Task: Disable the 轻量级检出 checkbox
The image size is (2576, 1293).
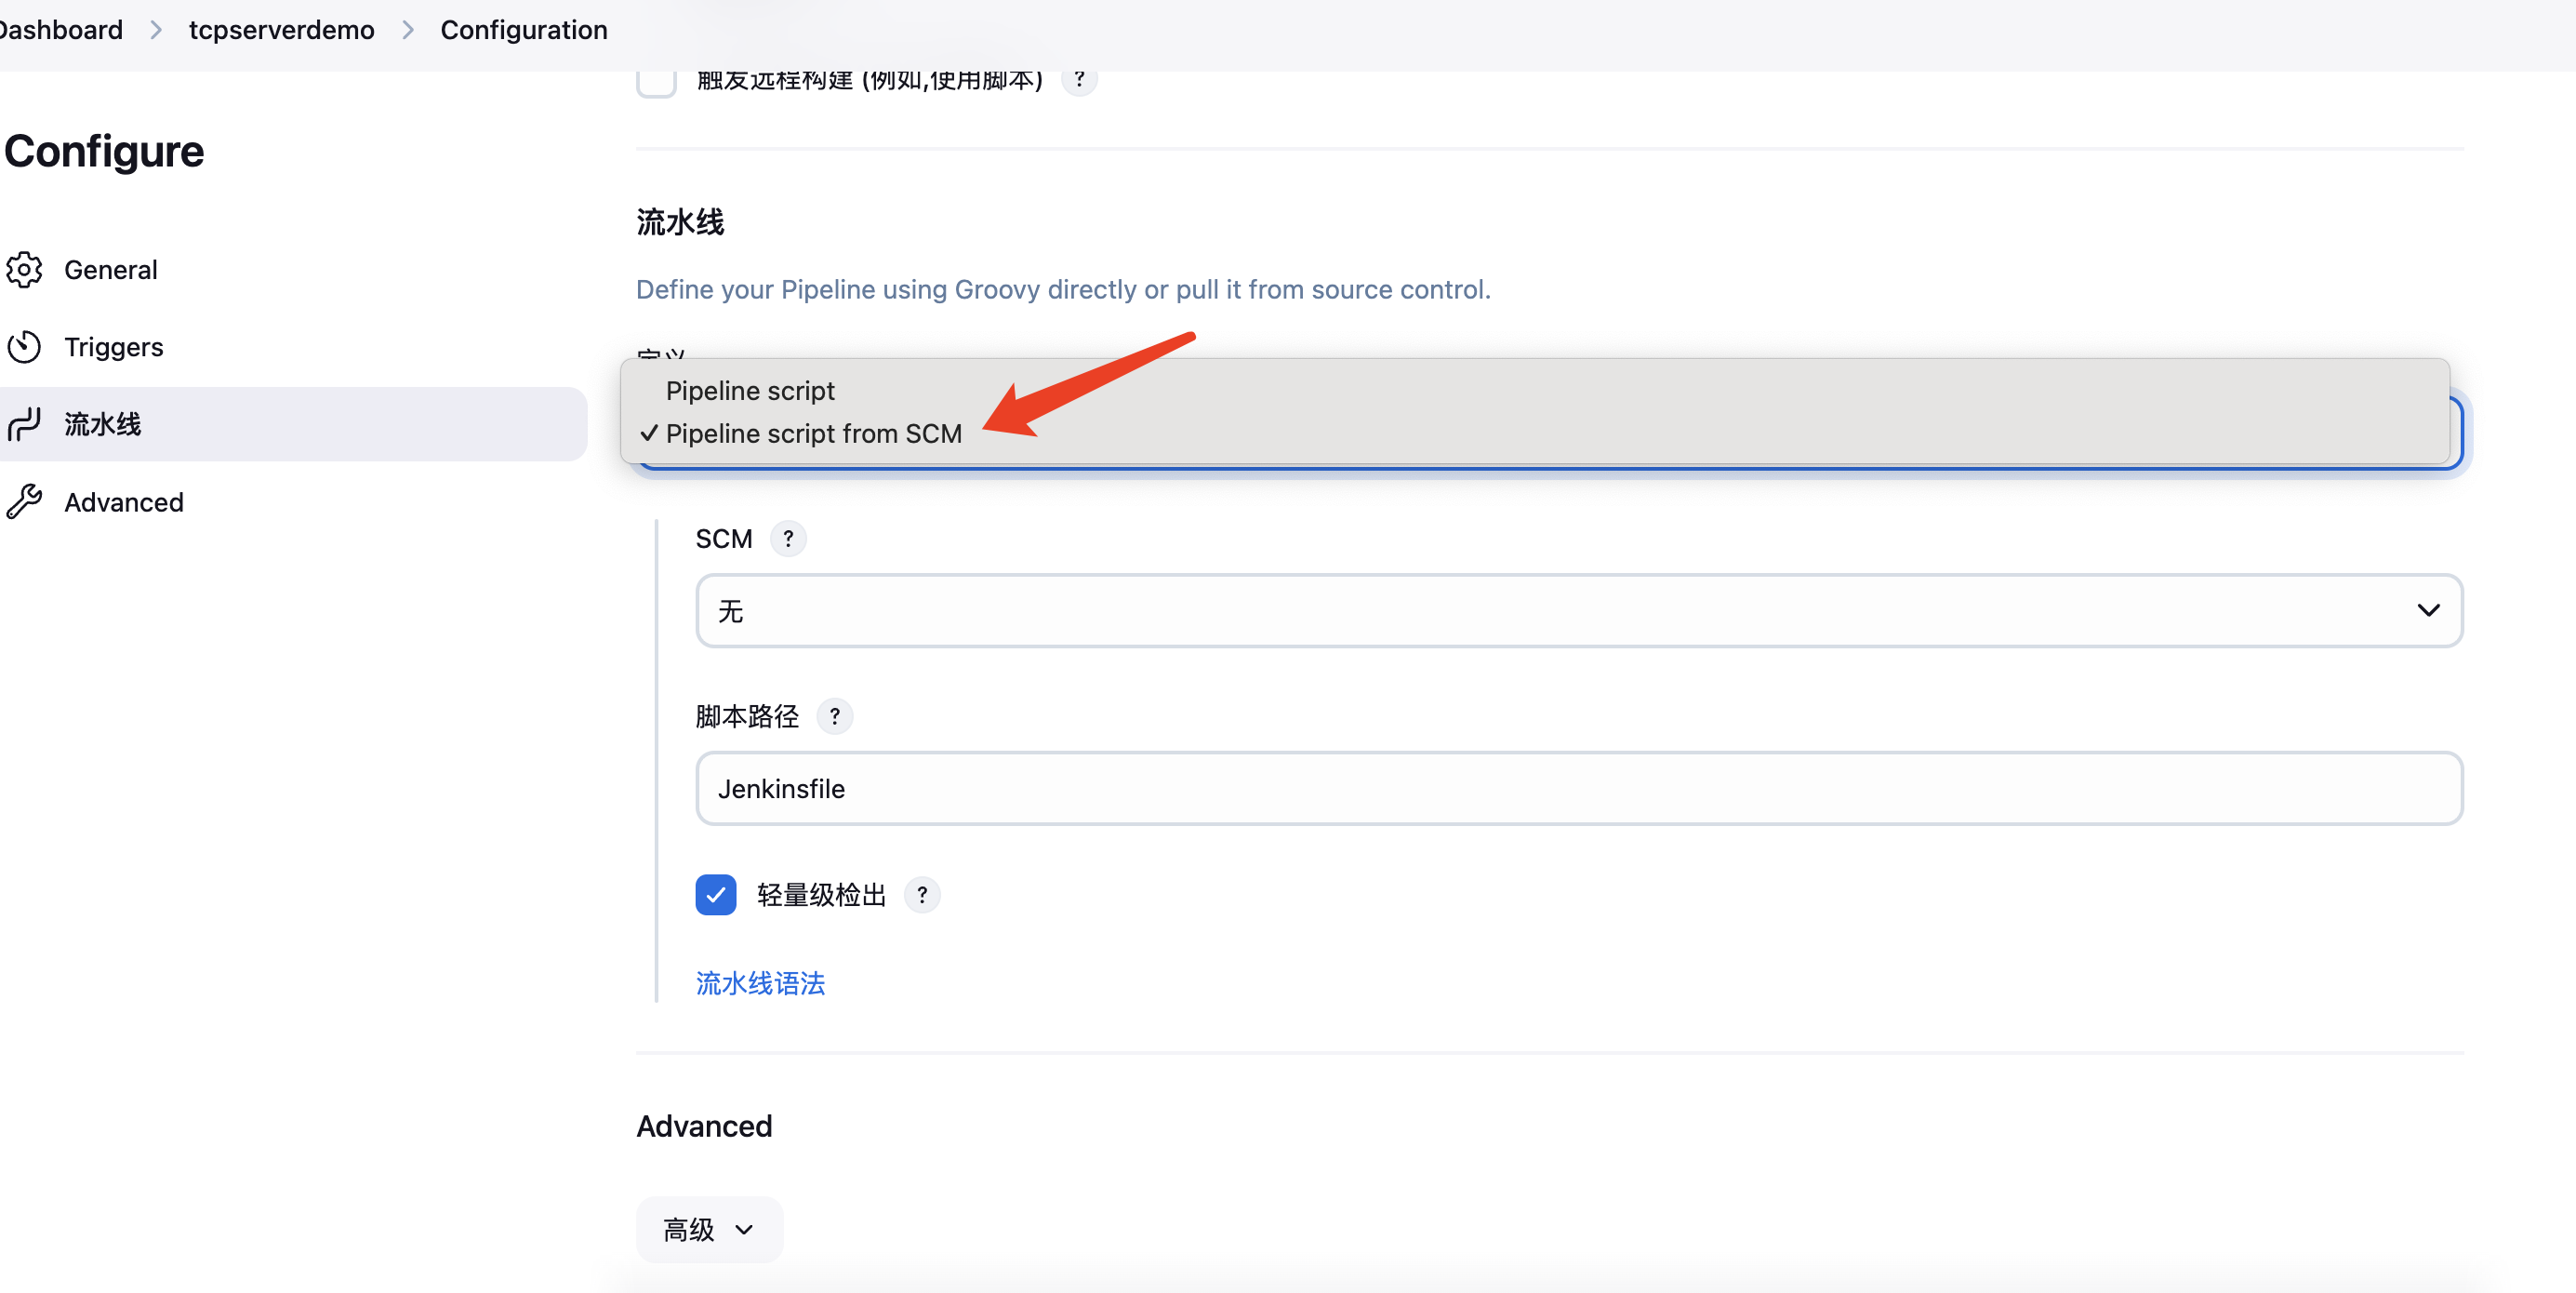Action: pos(716,895)
